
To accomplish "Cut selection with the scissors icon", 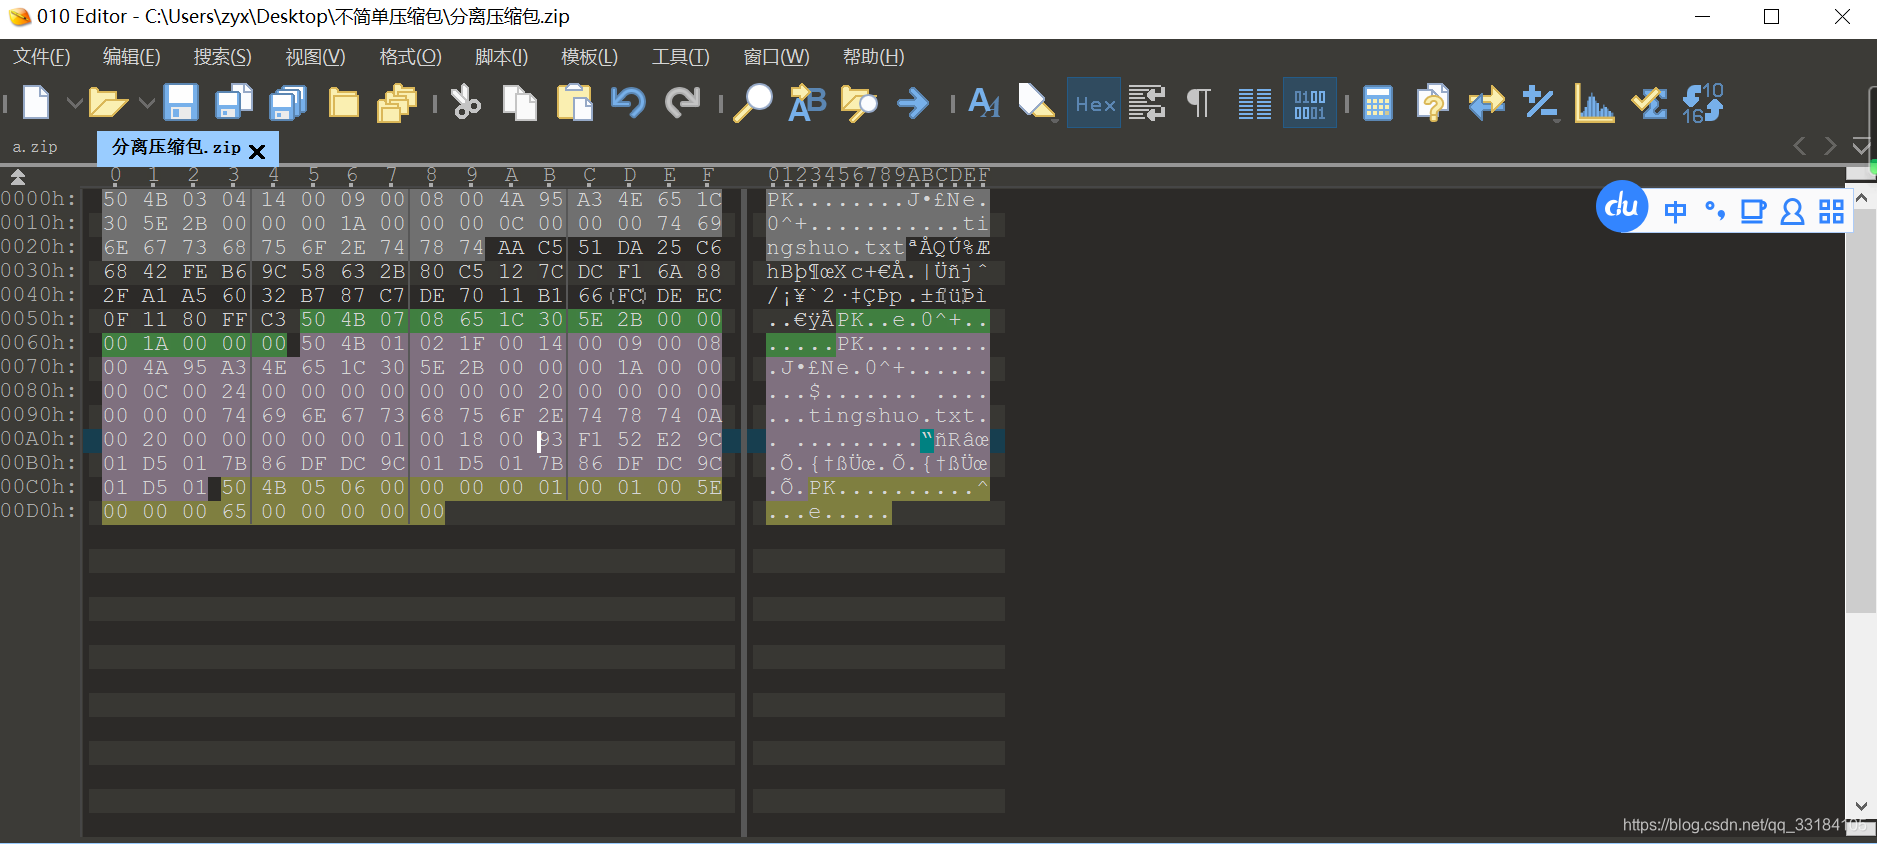I will point(466,103).
